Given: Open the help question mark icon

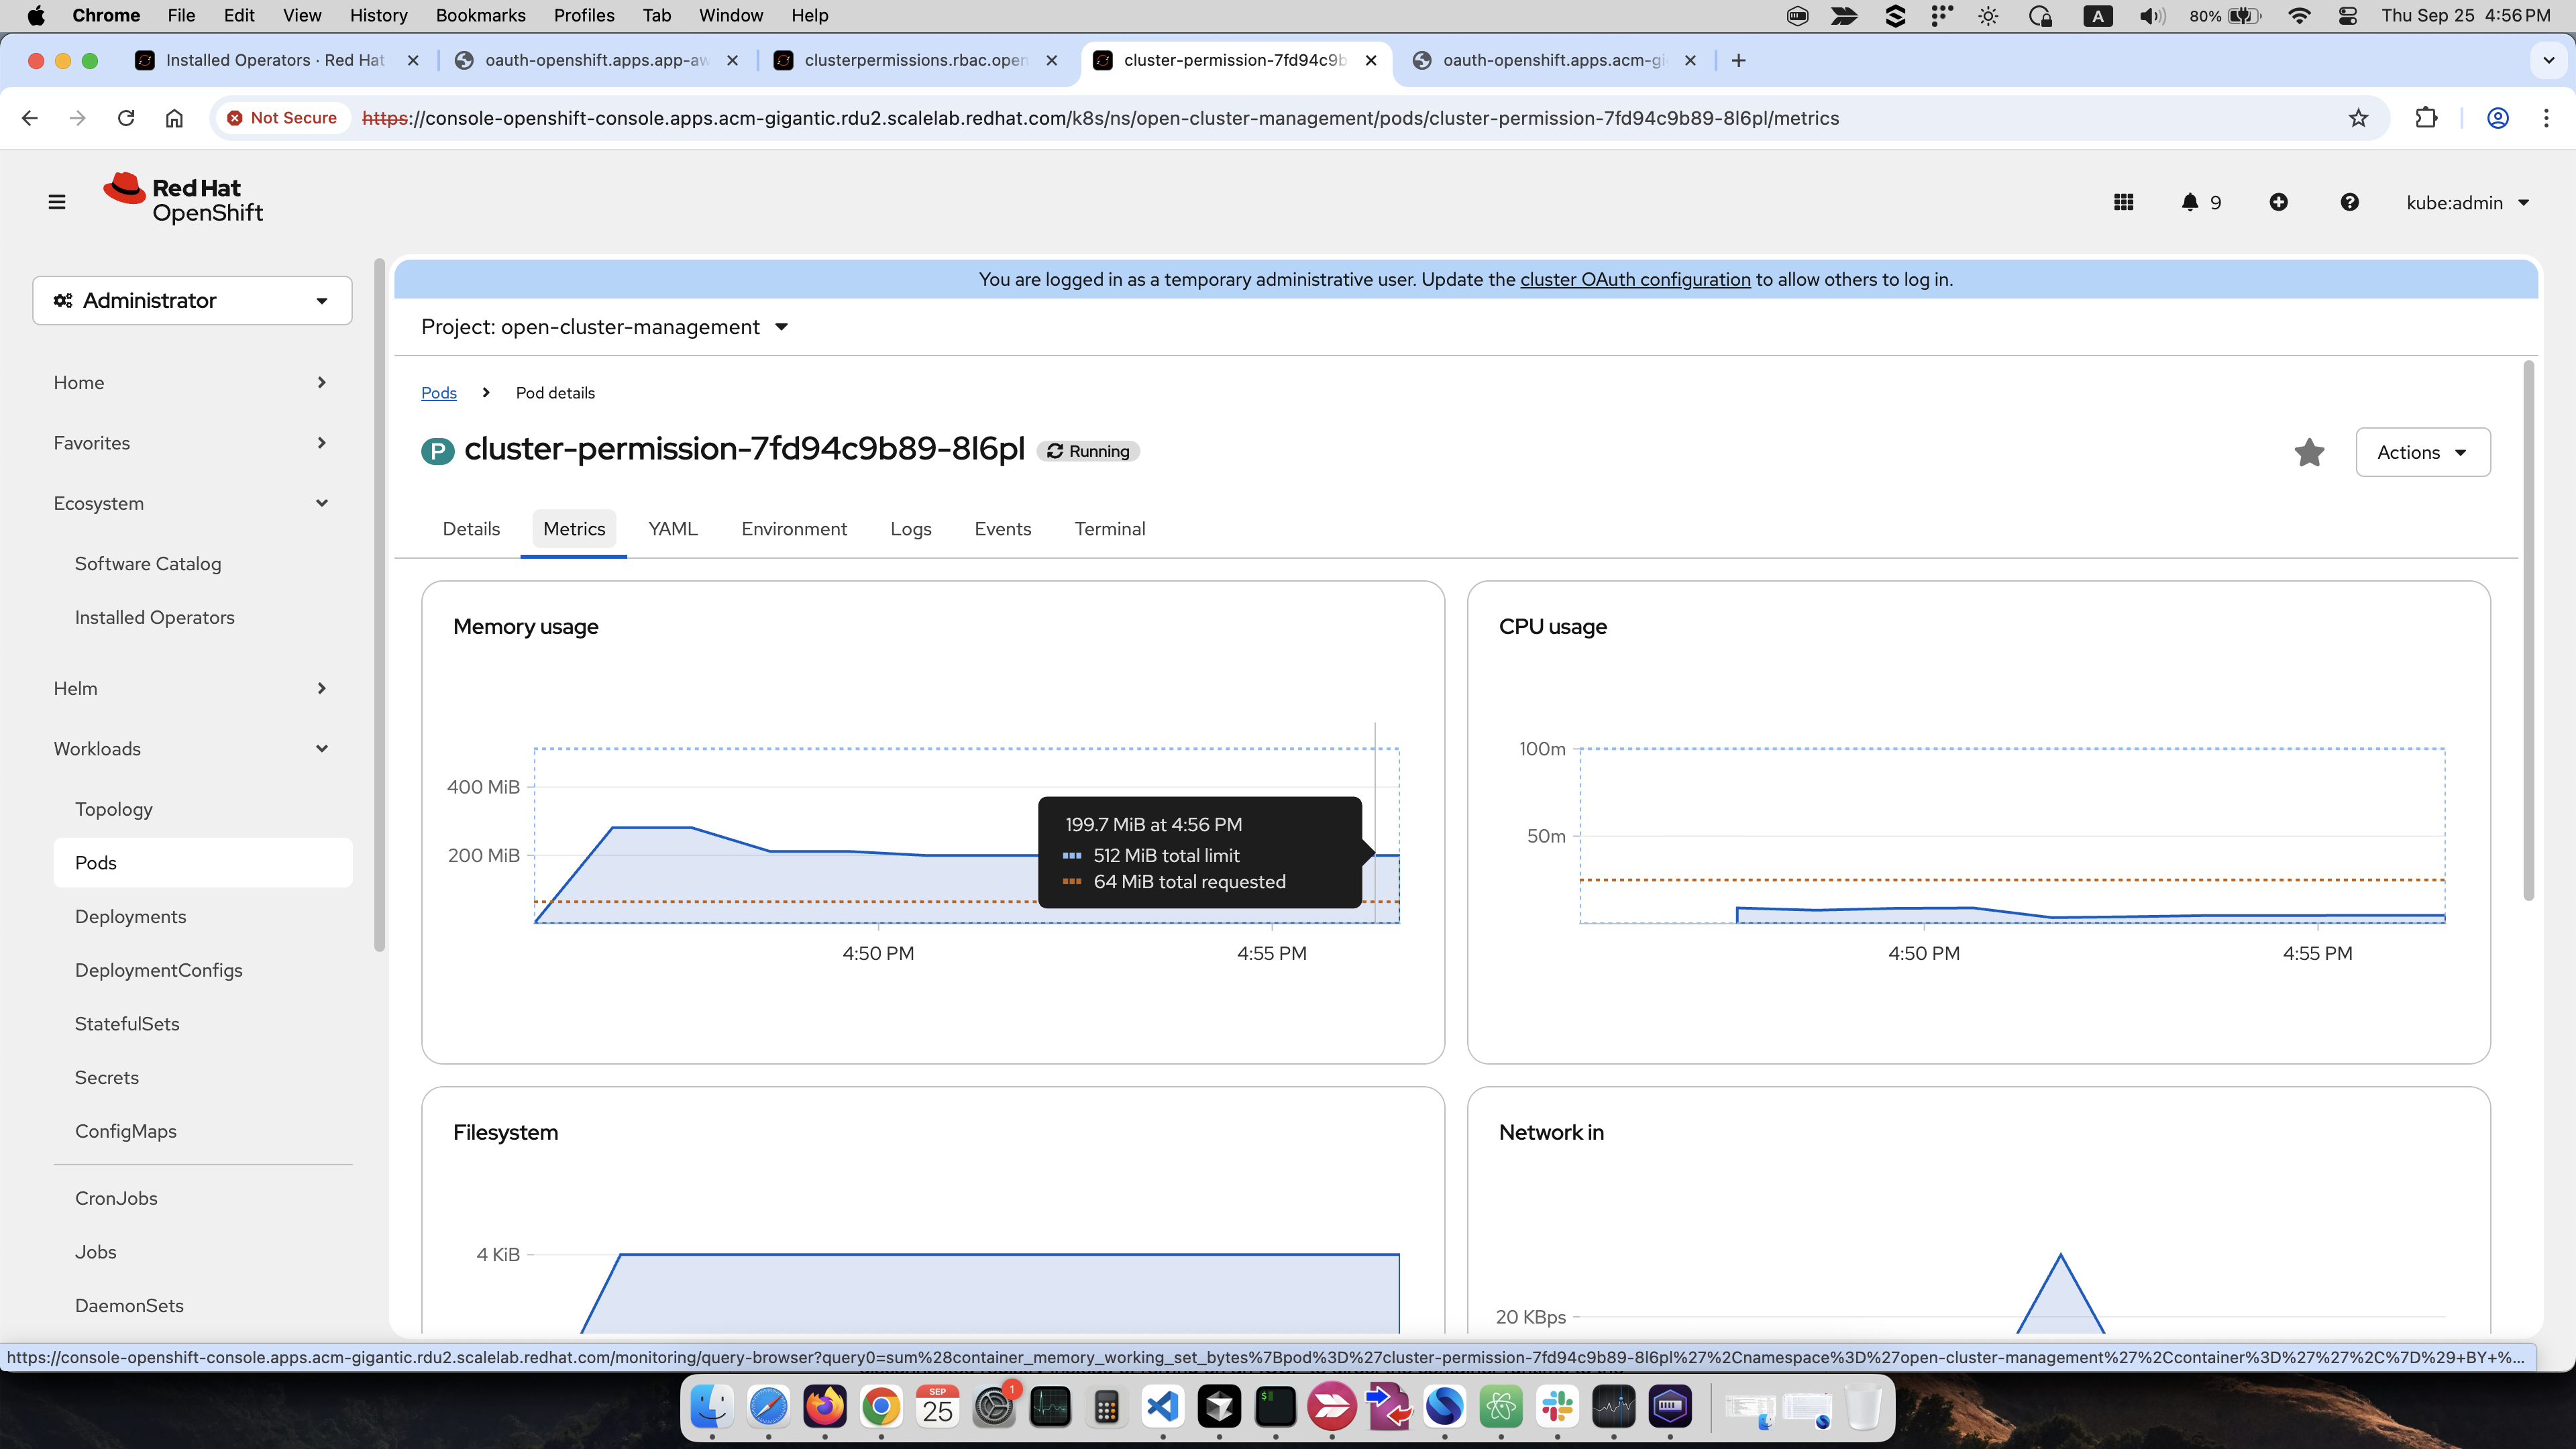Looking at the screenshot, I should (2349, 202).
